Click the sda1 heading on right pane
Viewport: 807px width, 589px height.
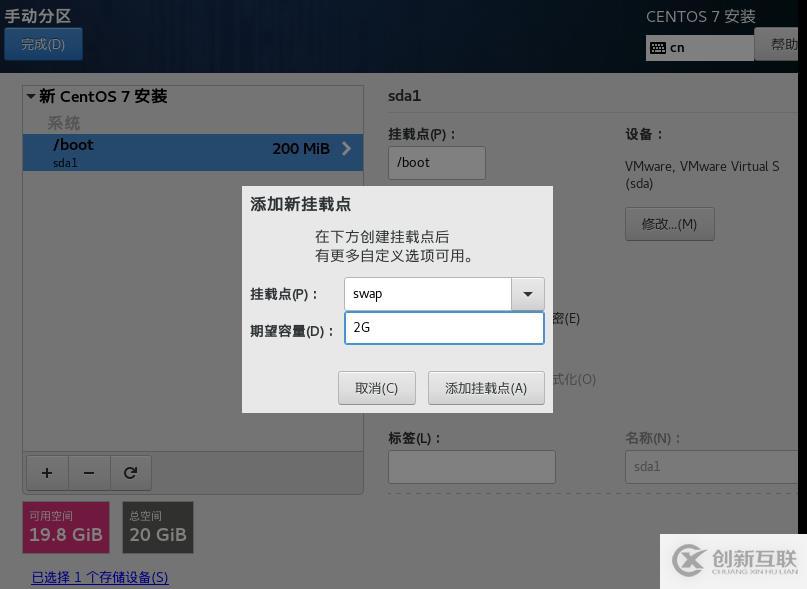[x=405, y=96]
